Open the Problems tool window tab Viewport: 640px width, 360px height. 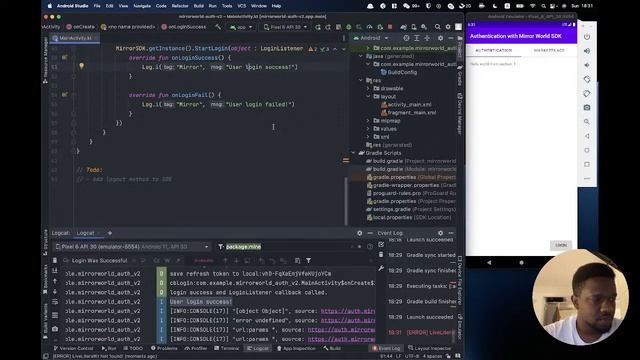click(x=164, y=348)
